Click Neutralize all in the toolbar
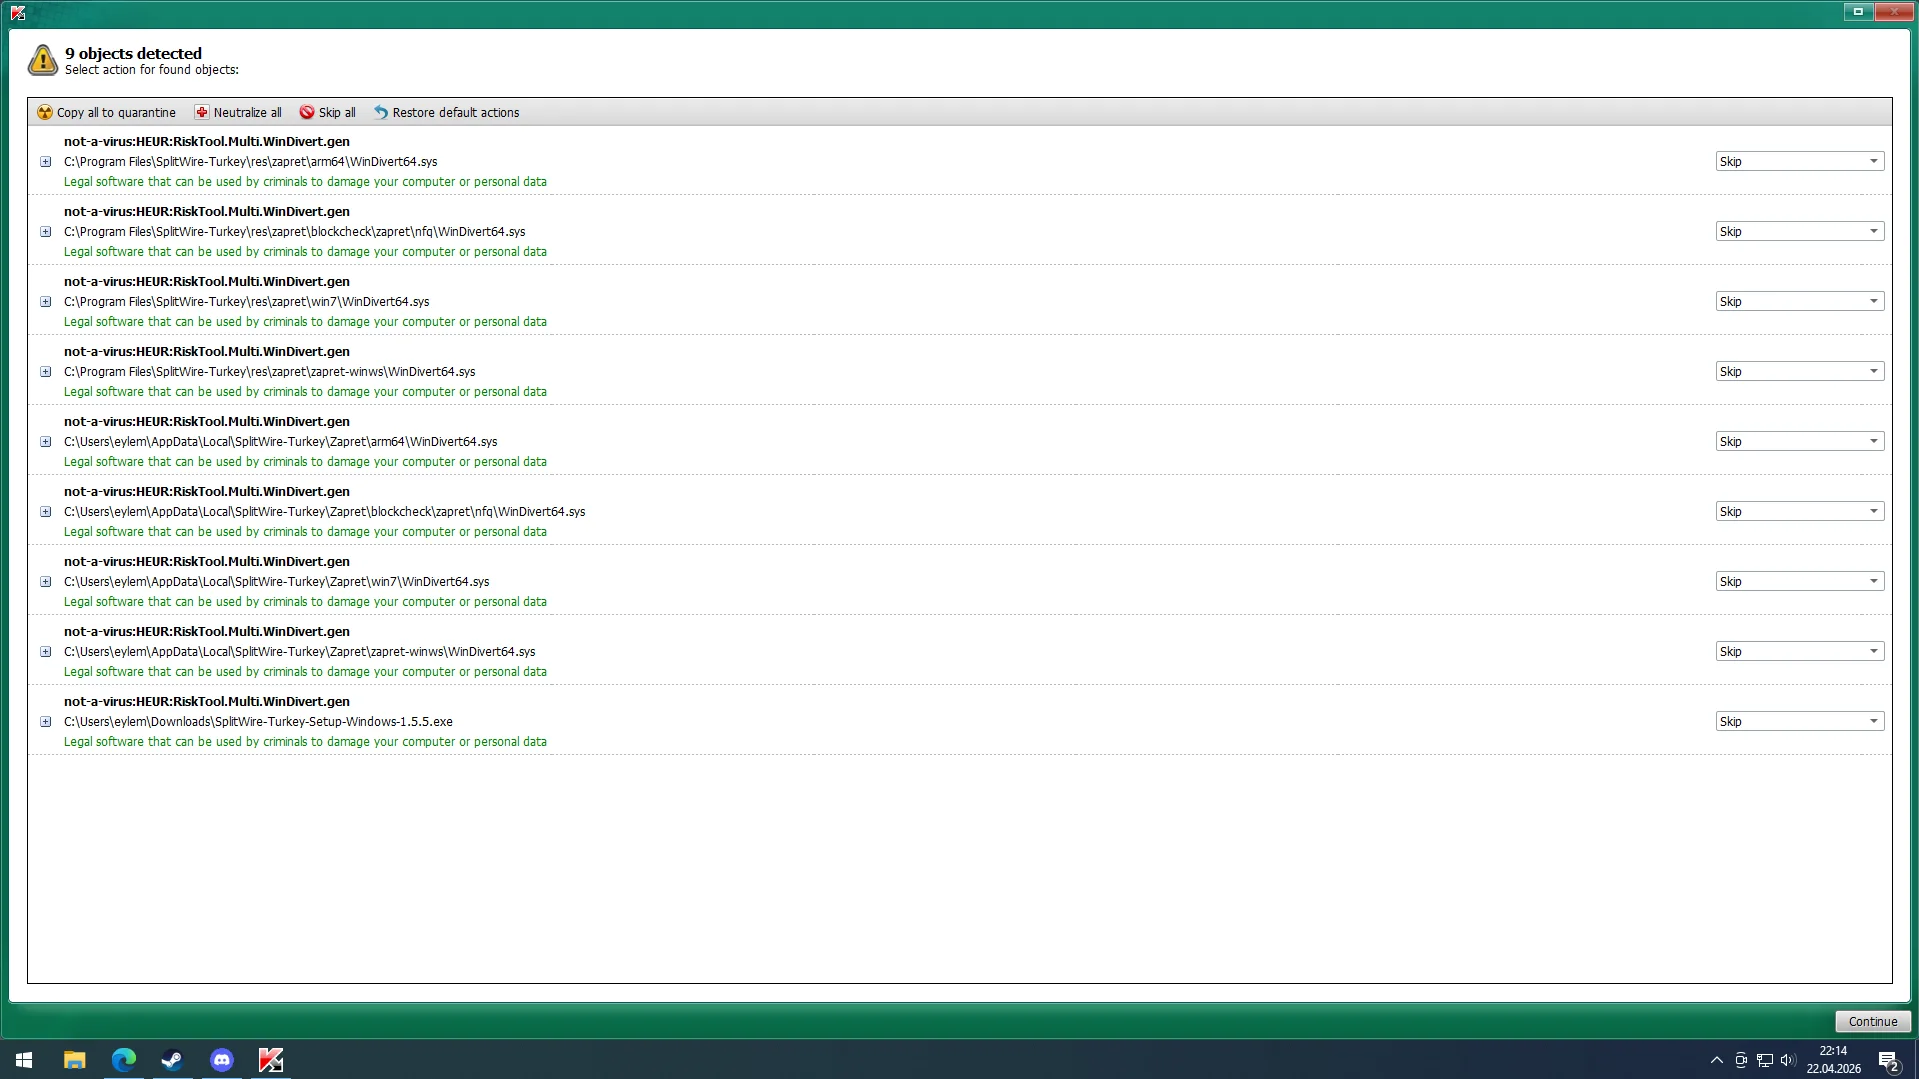 [x=238, y=112]
